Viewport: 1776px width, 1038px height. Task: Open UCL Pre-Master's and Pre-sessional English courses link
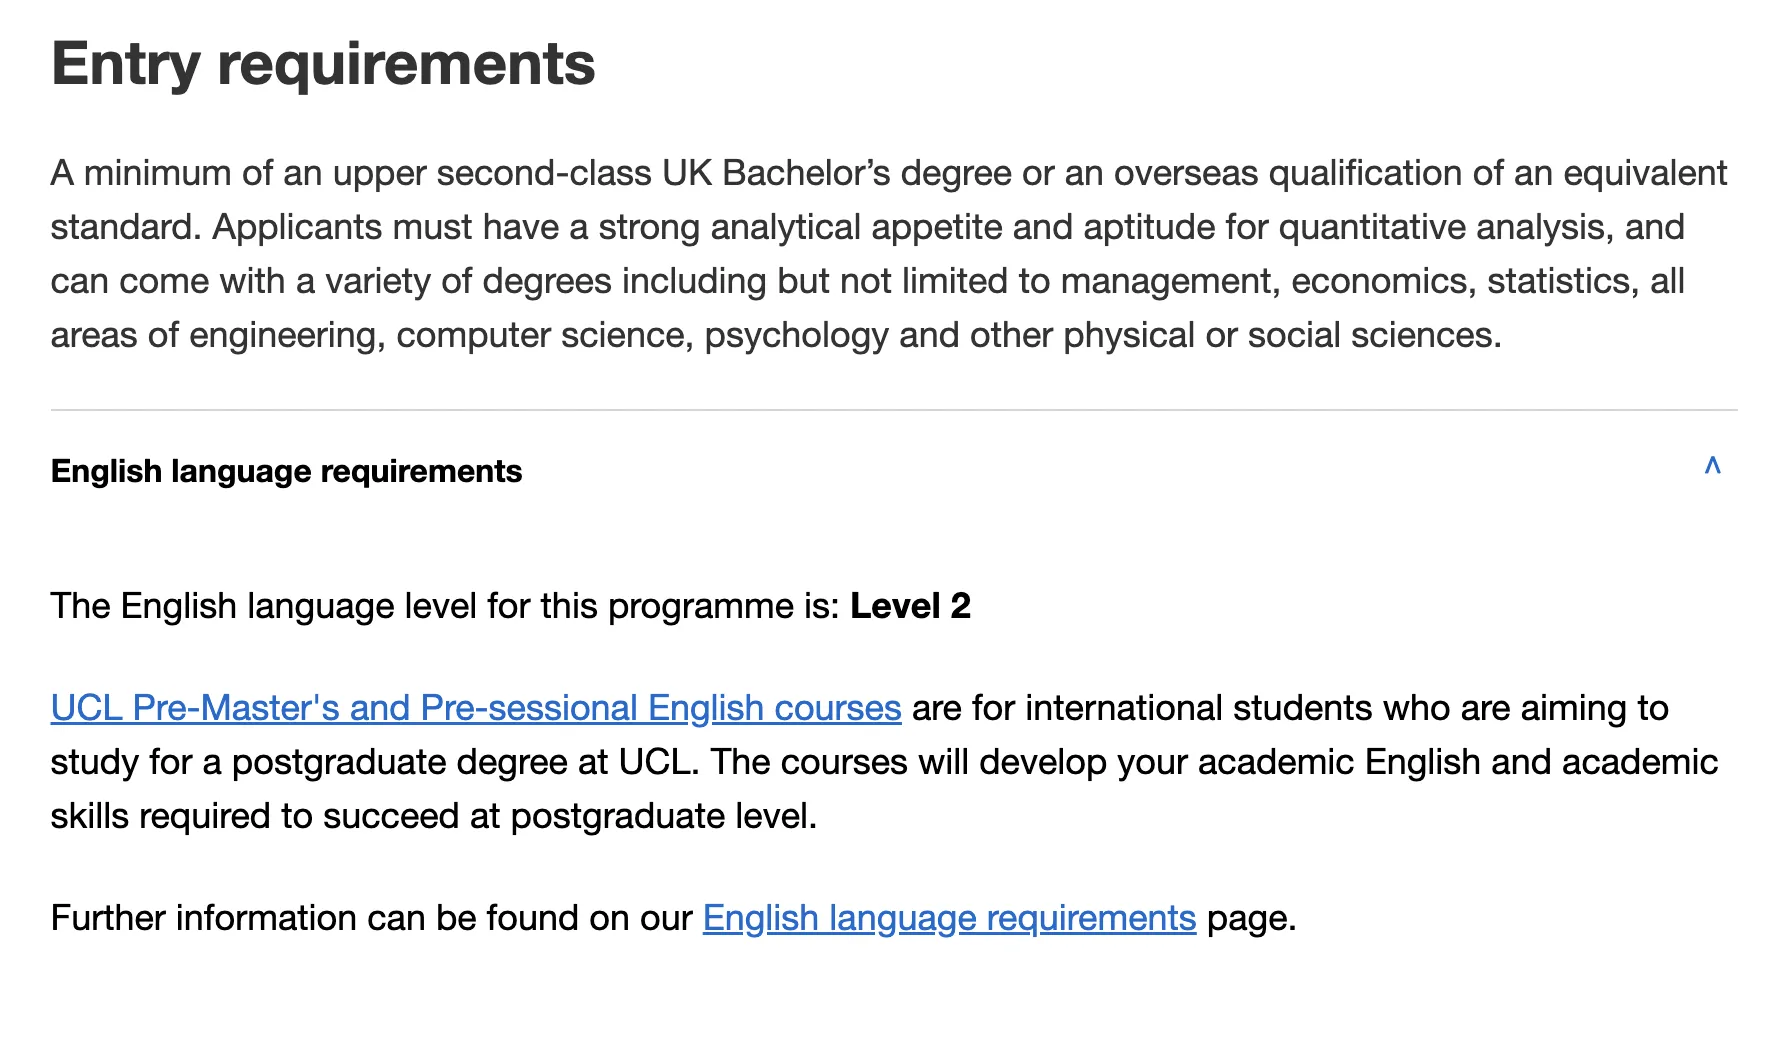[x=476, y=708]
